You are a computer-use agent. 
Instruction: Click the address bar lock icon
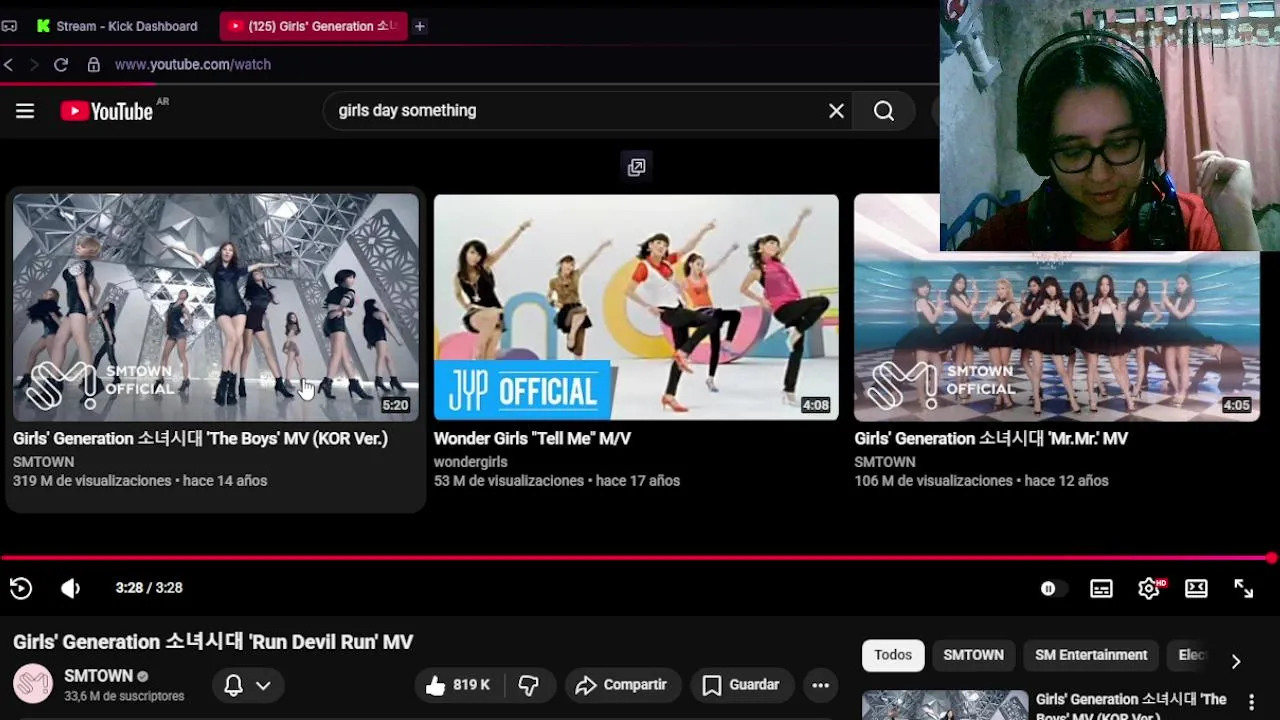(x=93, y=64)
